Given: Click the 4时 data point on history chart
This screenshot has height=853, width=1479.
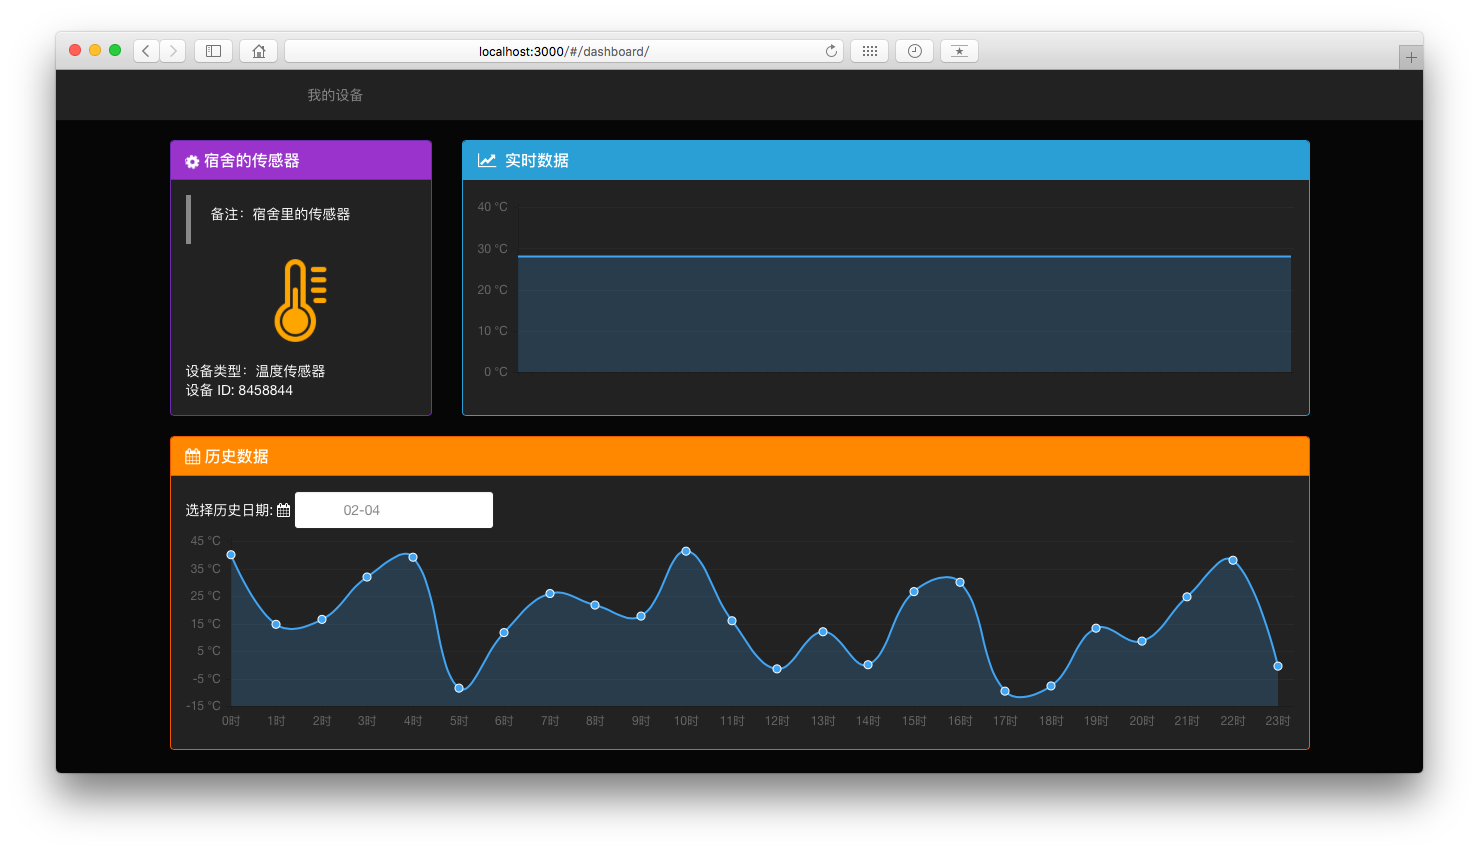Looking at the screenshot, I should coord(413,558).
